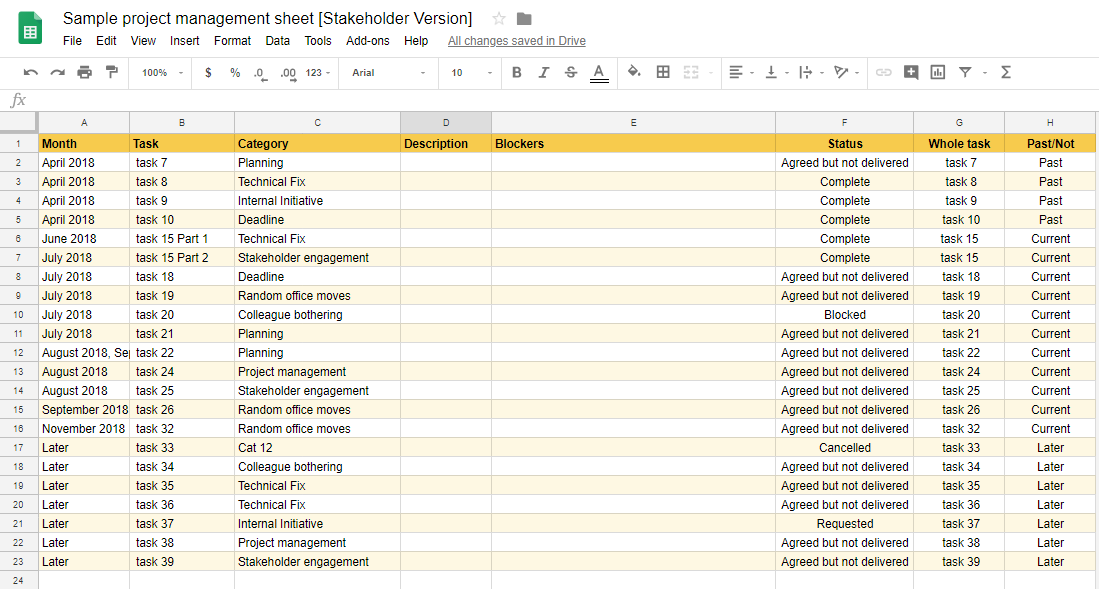Image resolution: width=1099 pixels, height=589 pixels.
Task: Open the font size dropdown
Action: tap(470, 73)
